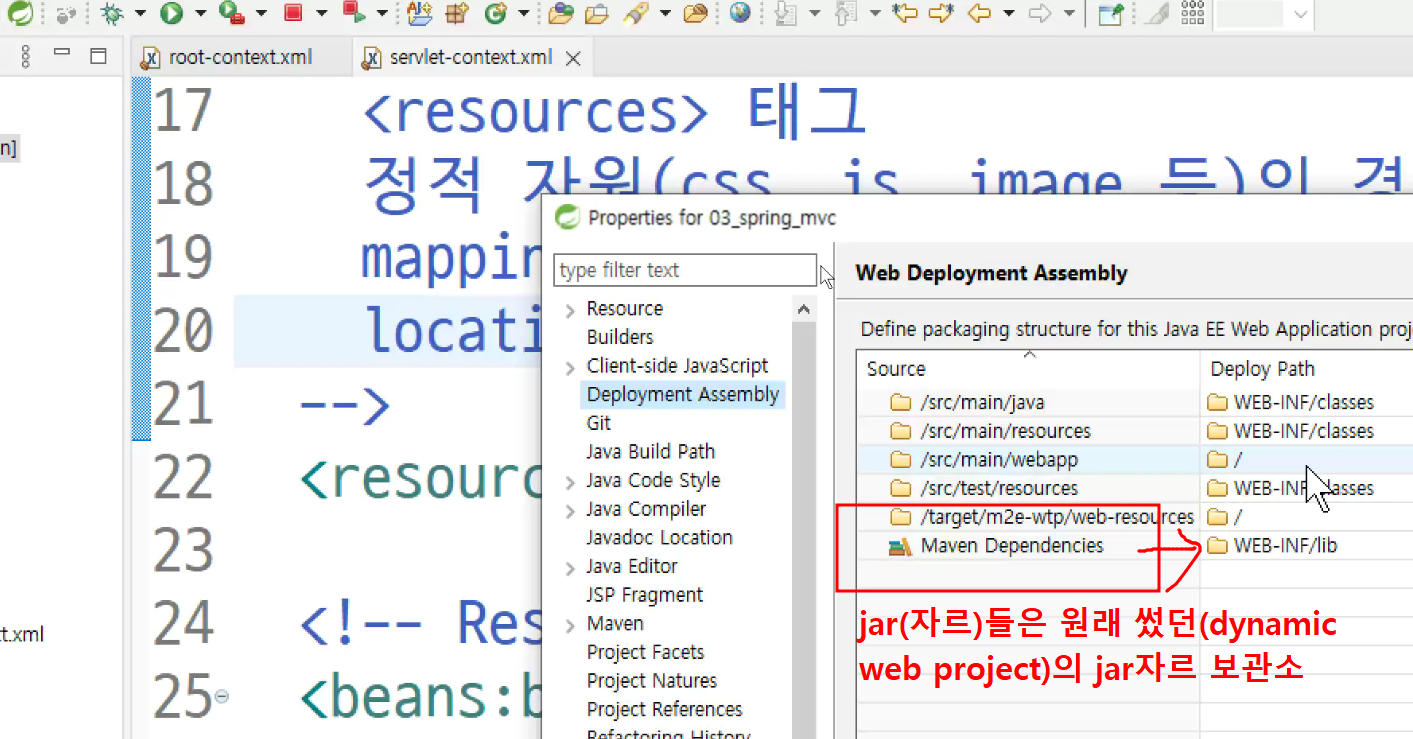Click the flashlight Search icon

634,13
